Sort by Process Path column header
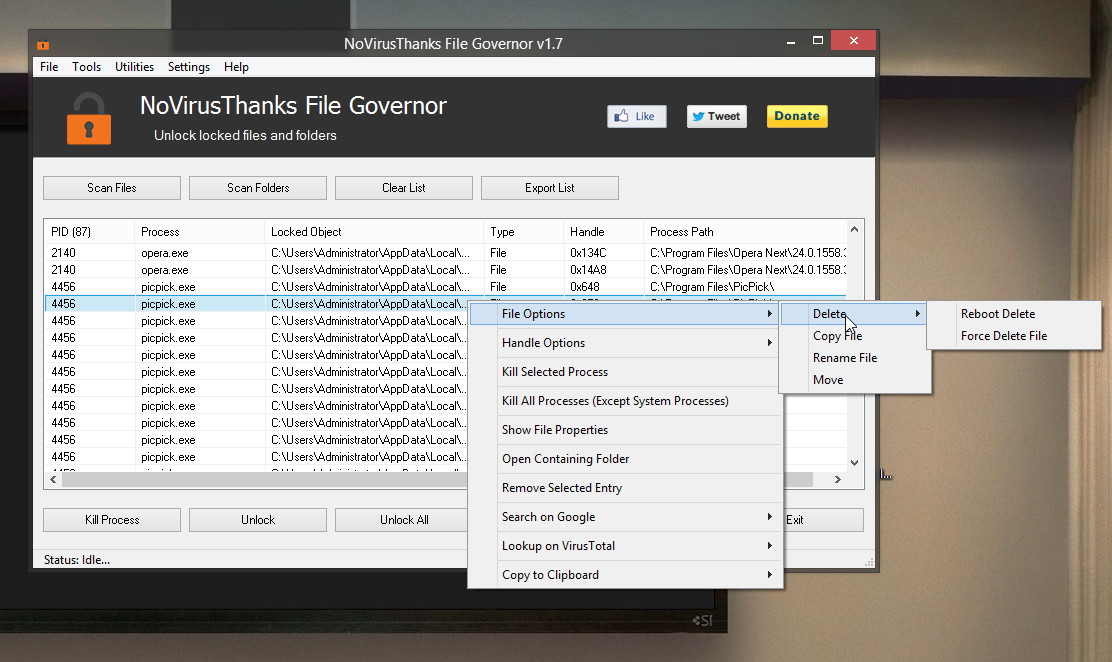 pyautogui.click(x=745, y=232)
